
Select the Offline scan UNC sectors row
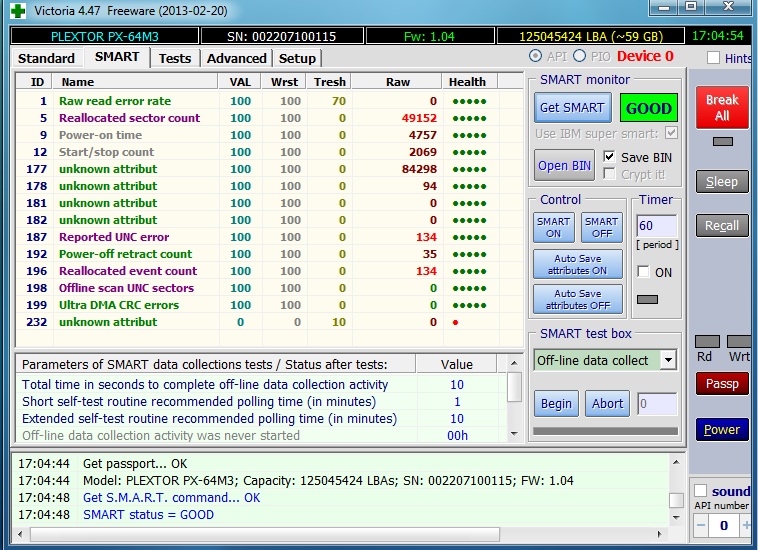(x=270, y=288)
